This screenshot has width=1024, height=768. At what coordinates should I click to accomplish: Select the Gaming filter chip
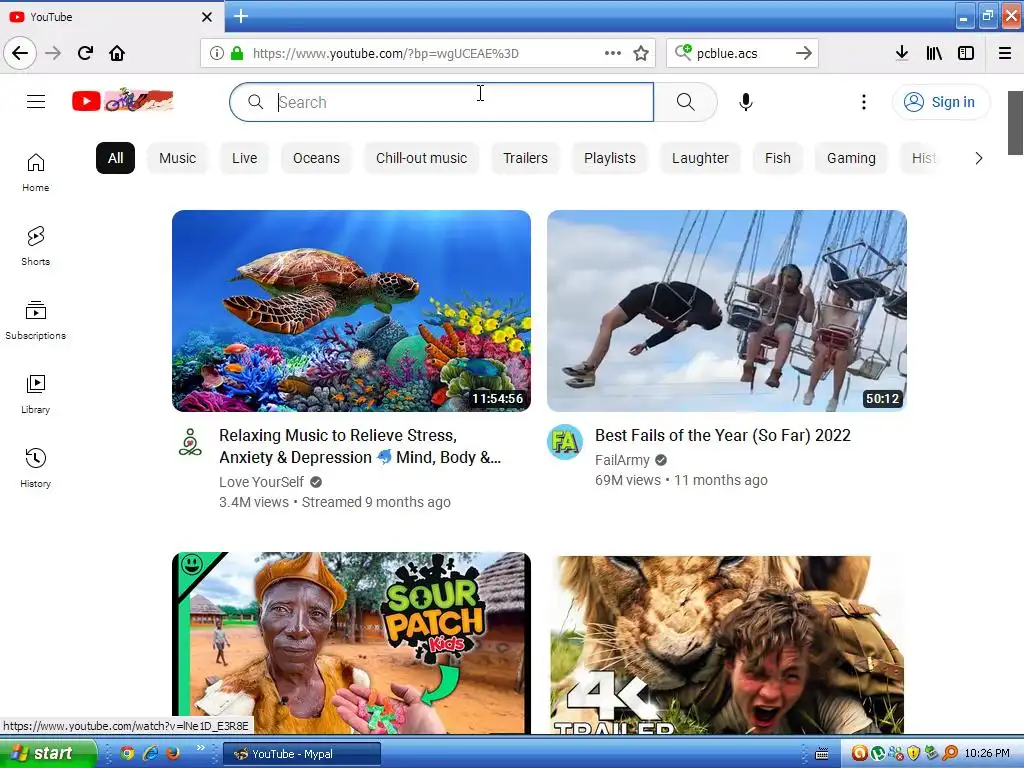pyautogui.click(x=851, y=158)
